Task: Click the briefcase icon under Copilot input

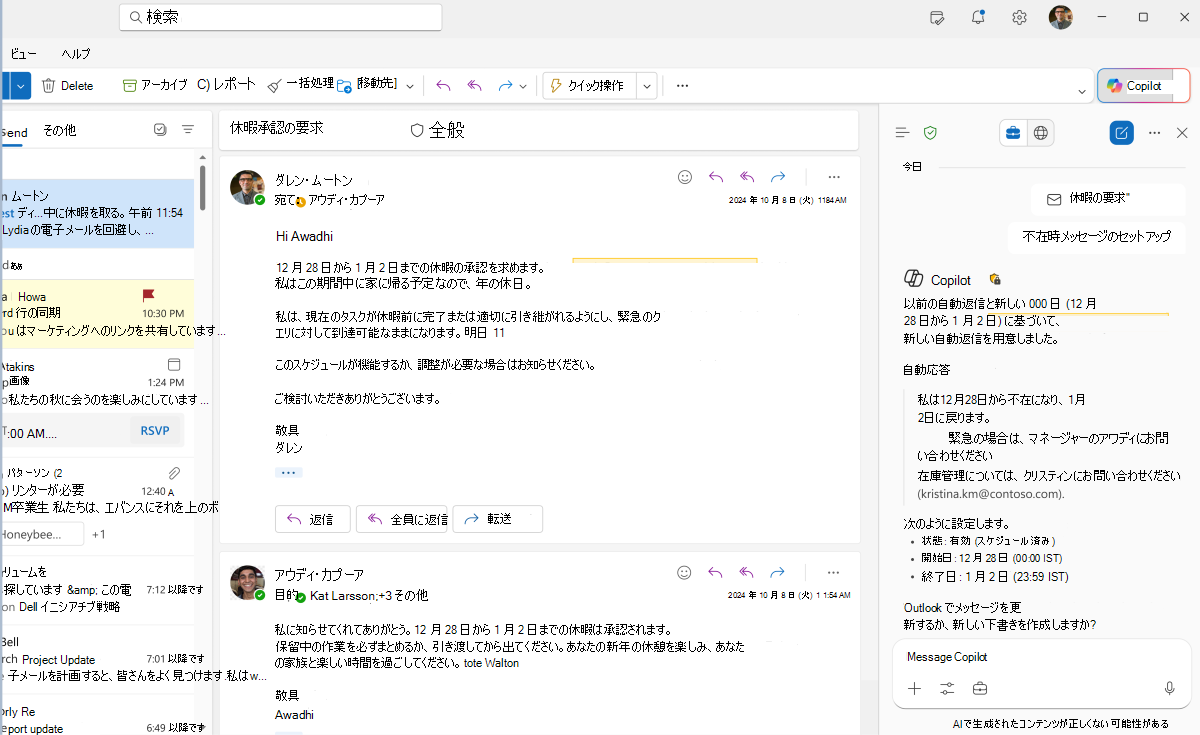Action: [980, 688]
